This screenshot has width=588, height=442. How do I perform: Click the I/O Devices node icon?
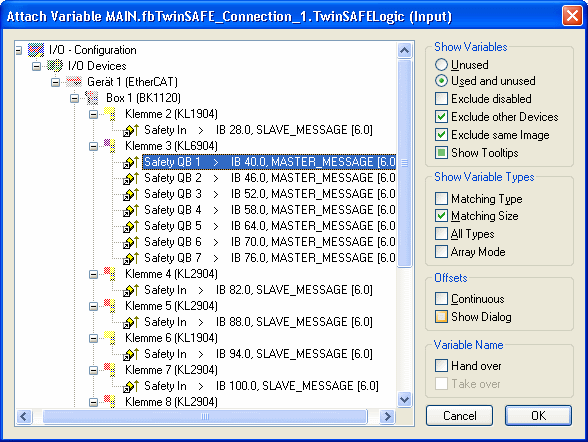55,66
